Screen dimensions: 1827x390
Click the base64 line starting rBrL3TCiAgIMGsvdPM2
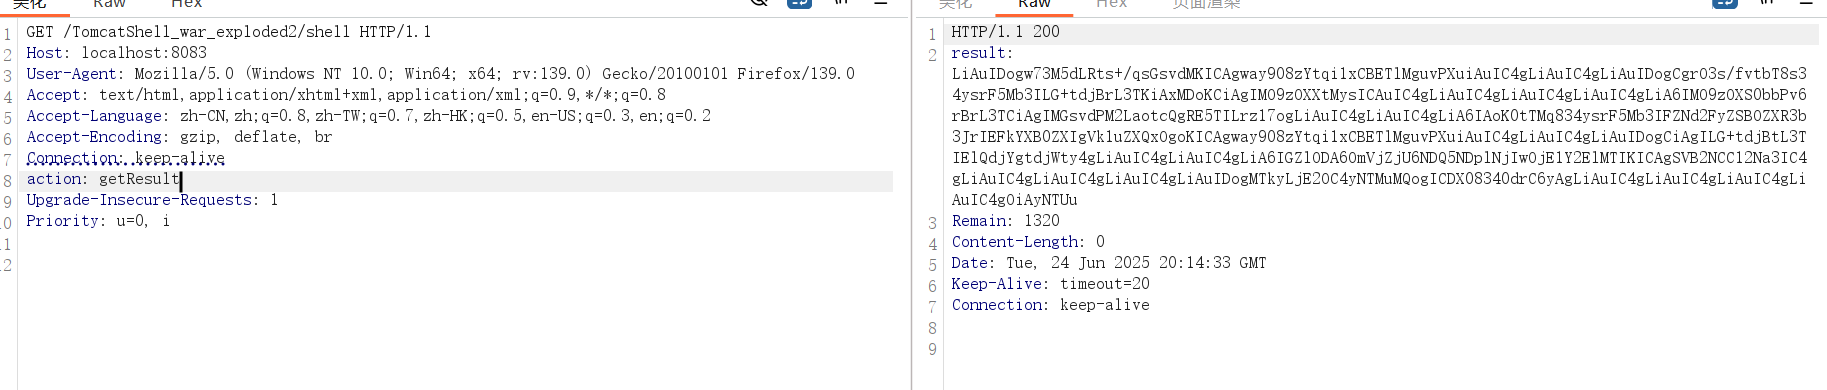[x=1379, y=116]
